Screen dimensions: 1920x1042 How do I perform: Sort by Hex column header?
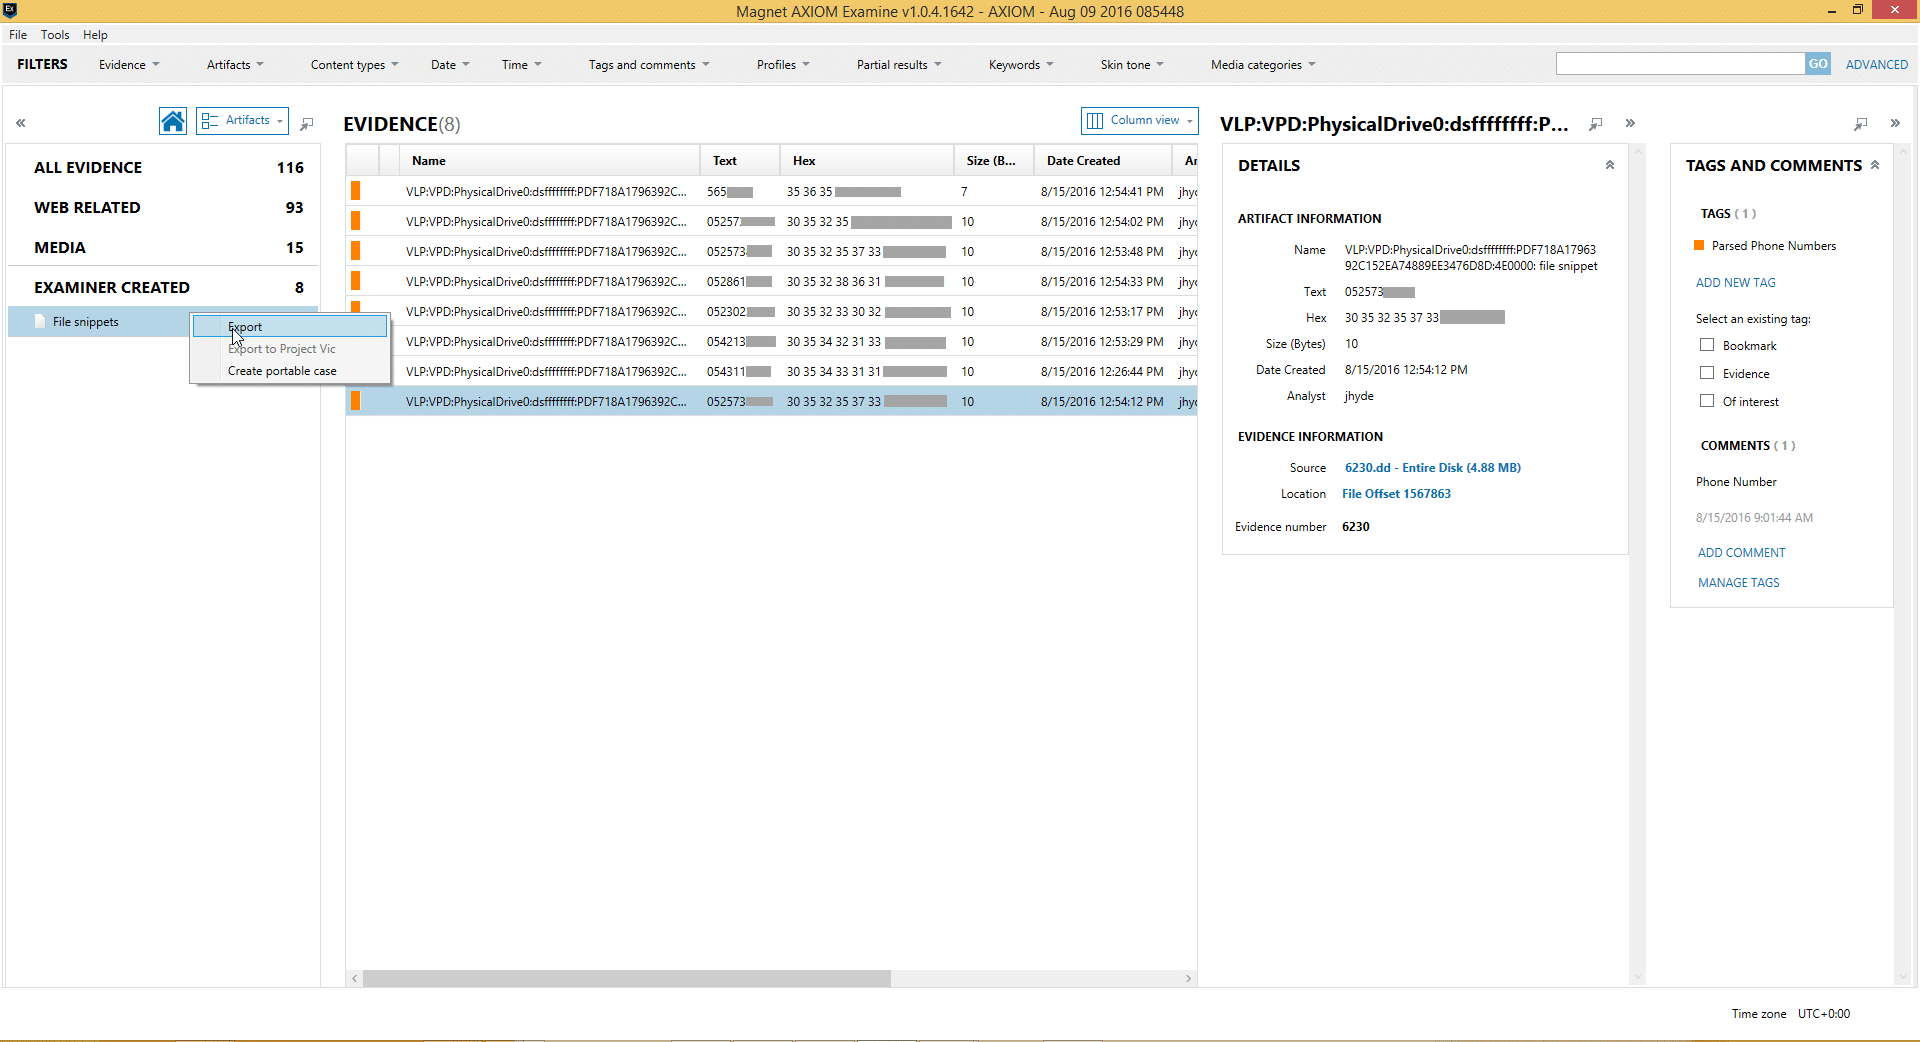866,161
